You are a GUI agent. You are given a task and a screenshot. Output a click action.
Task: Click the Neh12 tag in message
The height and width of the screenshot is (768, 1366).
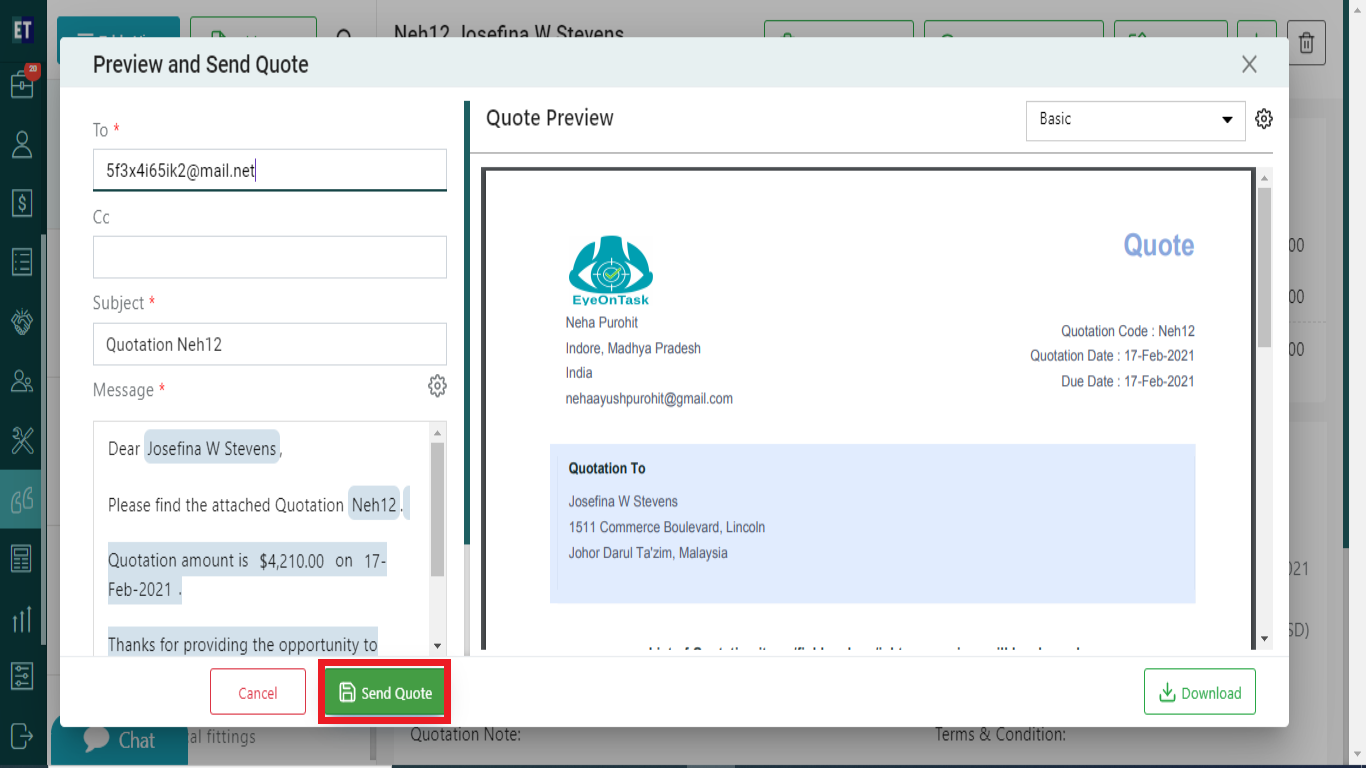pyautogui.click(x=375, y=505)
